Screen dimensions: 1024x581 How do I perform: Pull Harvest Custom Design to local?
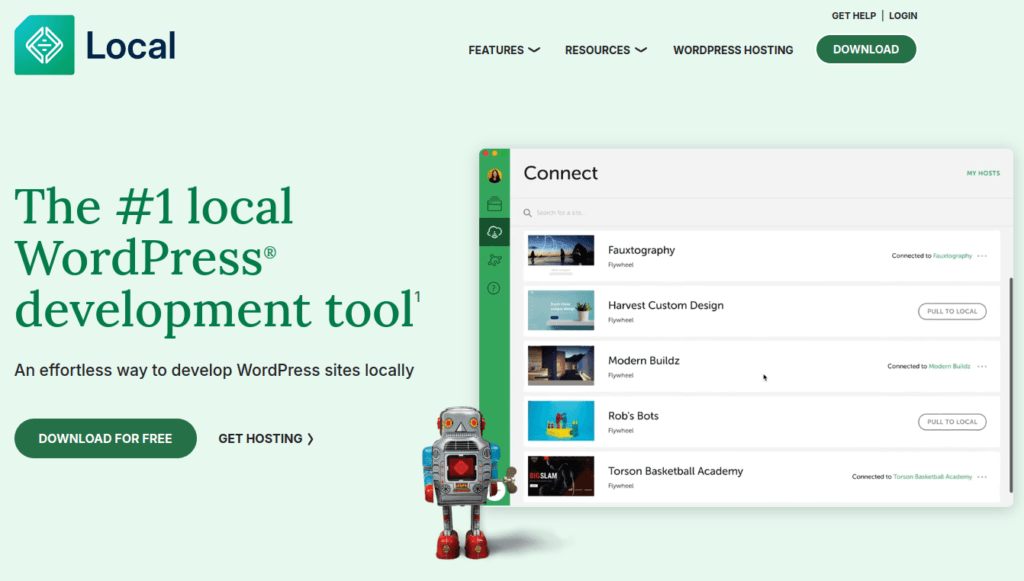click(952, 311)
